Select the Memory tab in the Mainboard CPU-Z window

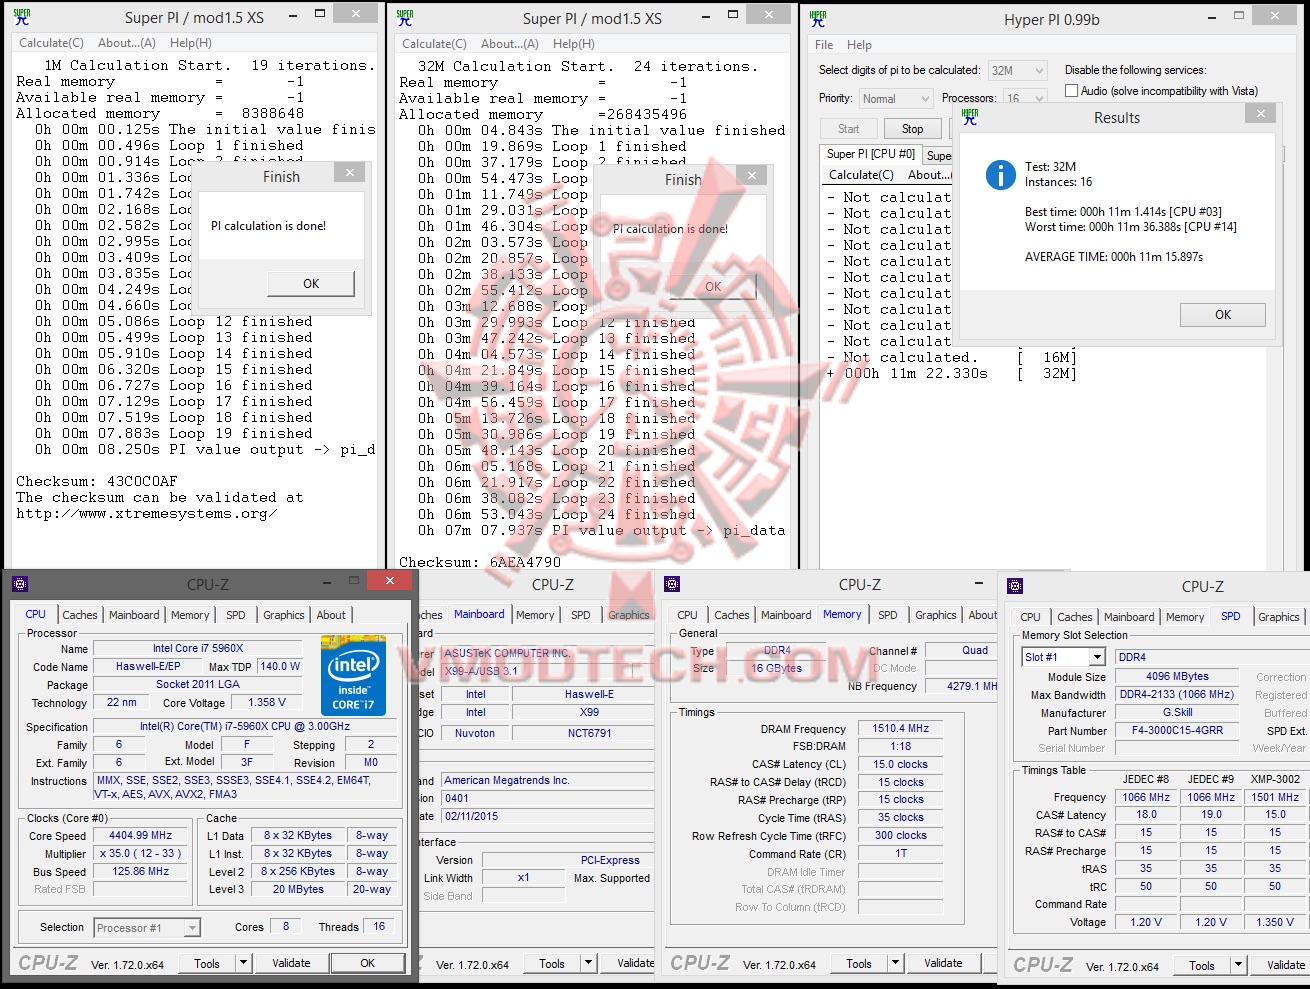coord(535,615)
